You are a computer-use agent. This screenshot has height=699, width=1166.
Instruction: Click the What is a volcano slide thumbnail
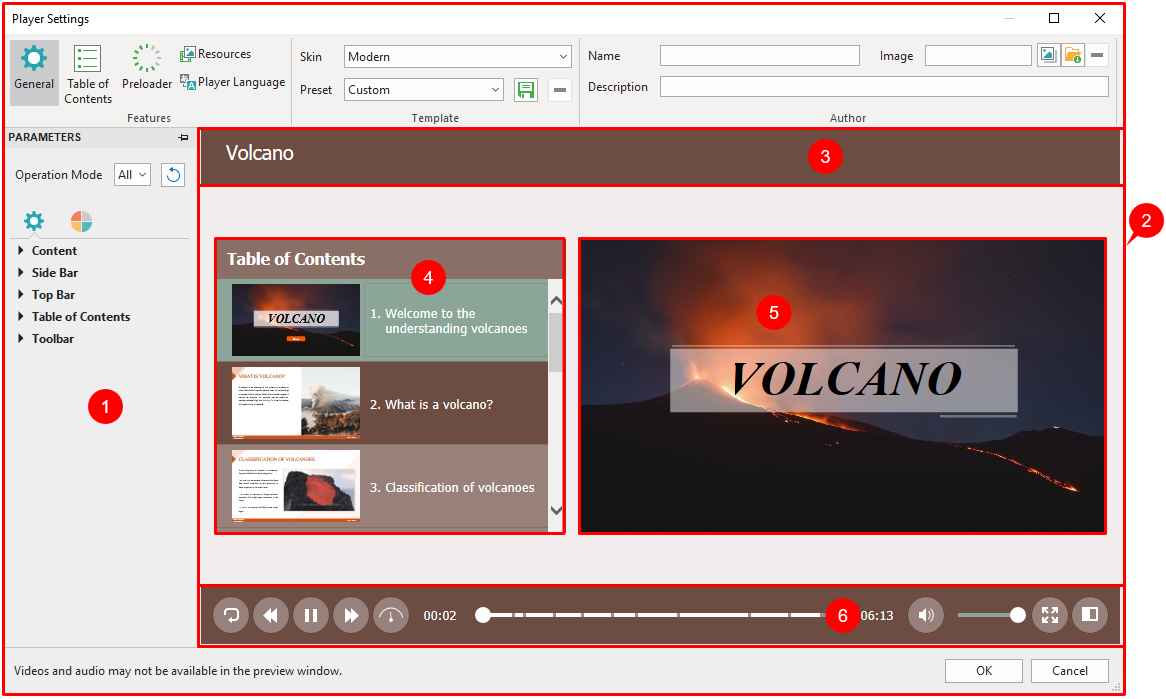(x=296, y=403)
